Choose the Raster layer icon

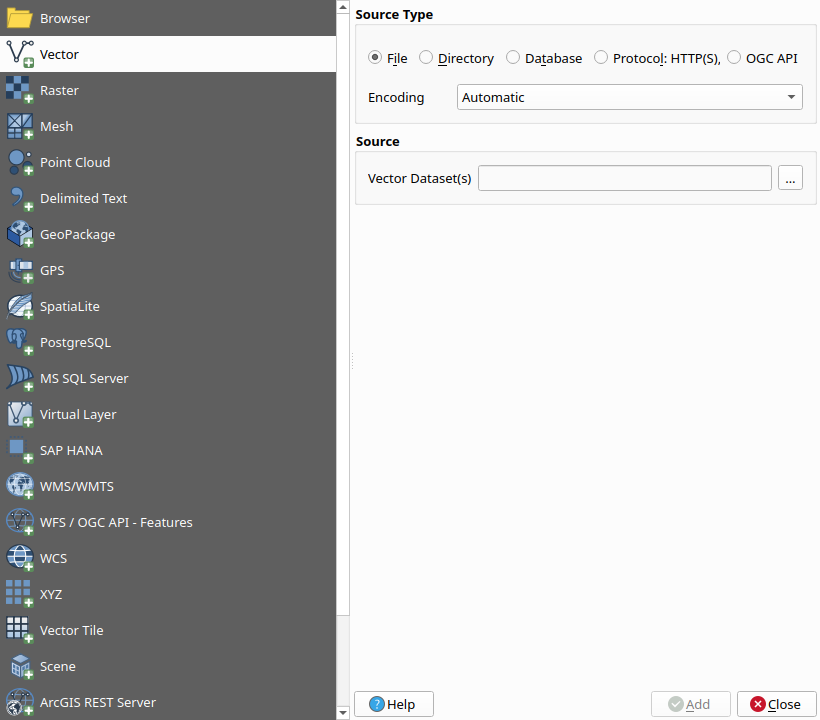click(x=20, y=90)
